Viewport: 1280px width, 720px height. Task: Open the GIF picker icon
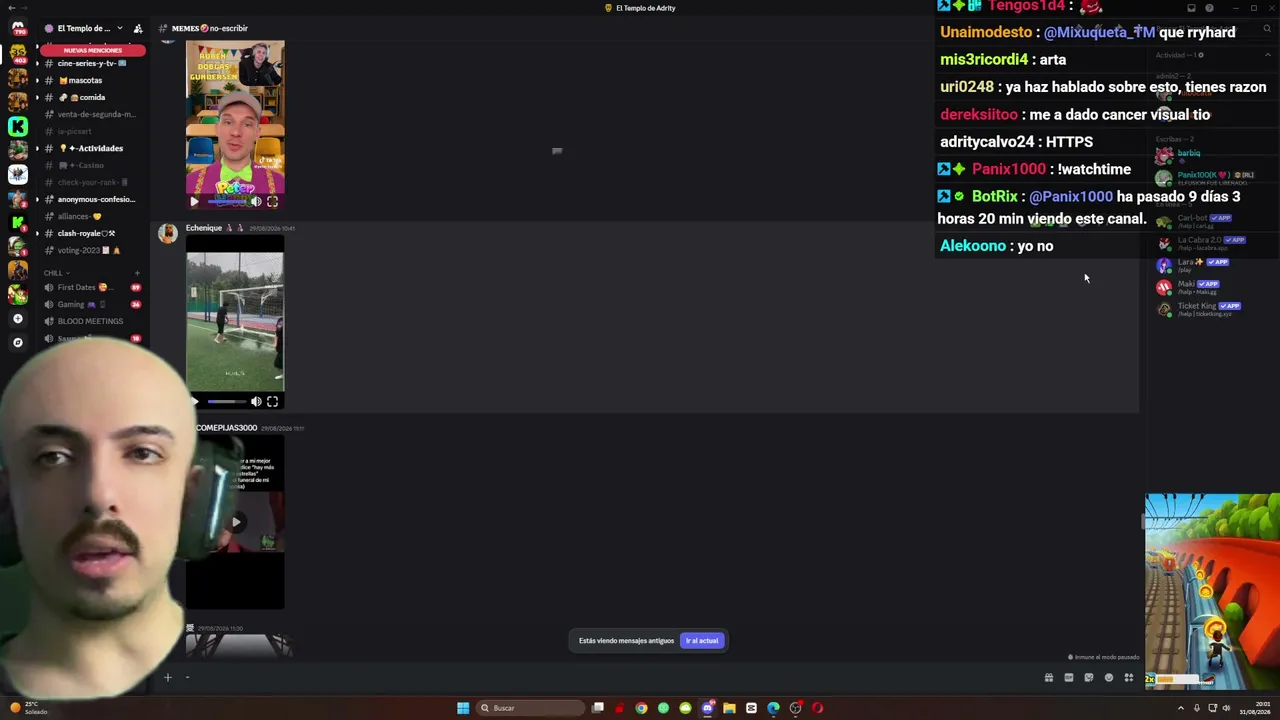1068,678
